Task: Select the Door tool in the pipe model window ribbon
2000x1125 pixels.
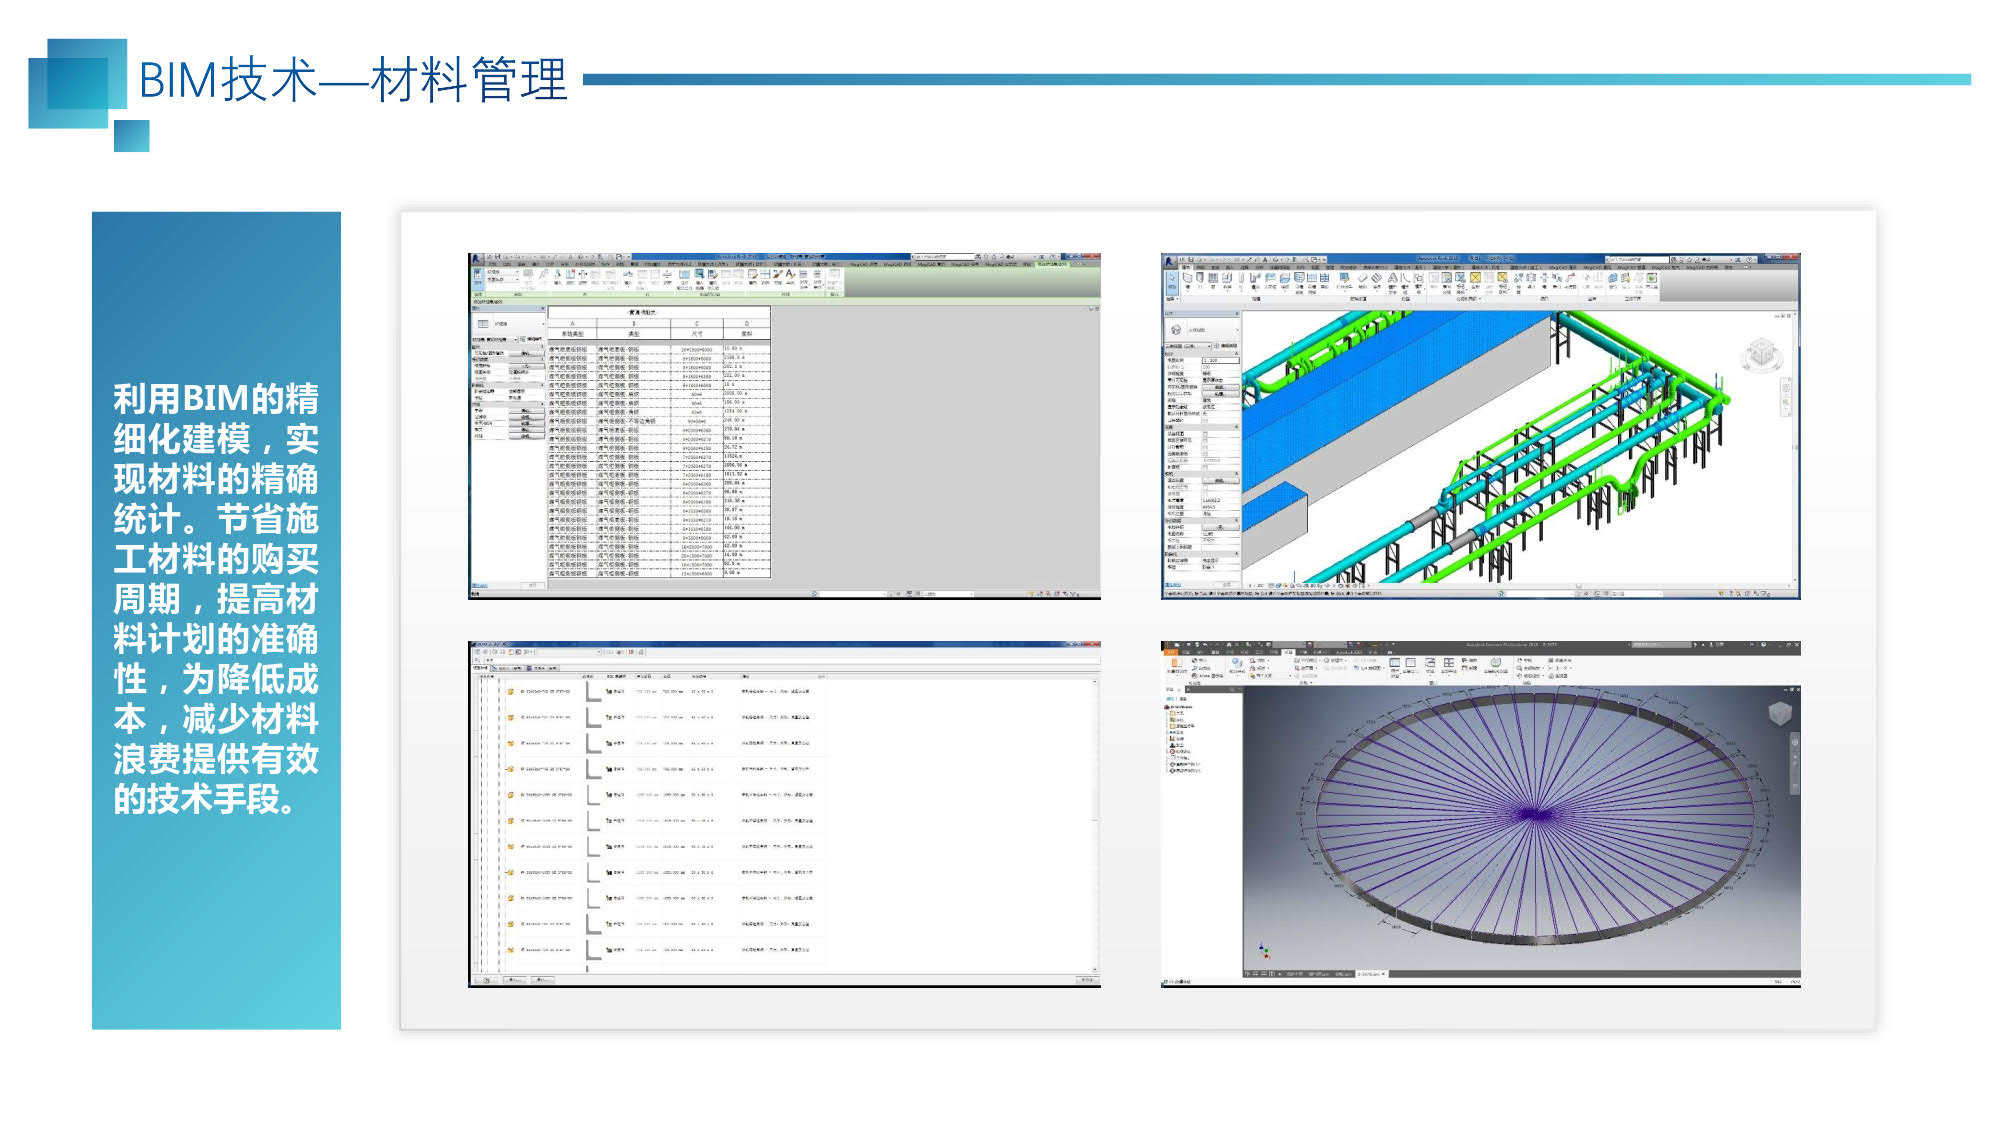Action: pyautogui.click(x=1200, y=281)
